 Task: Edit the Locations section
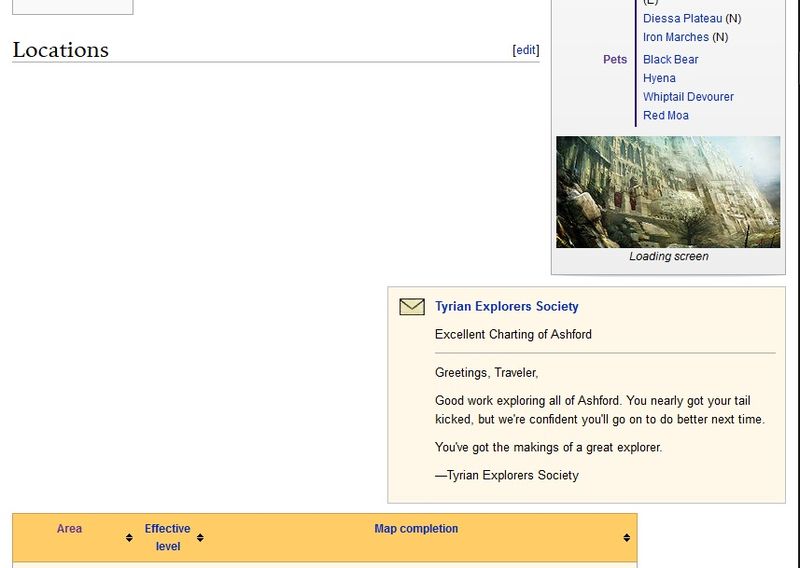526,50
